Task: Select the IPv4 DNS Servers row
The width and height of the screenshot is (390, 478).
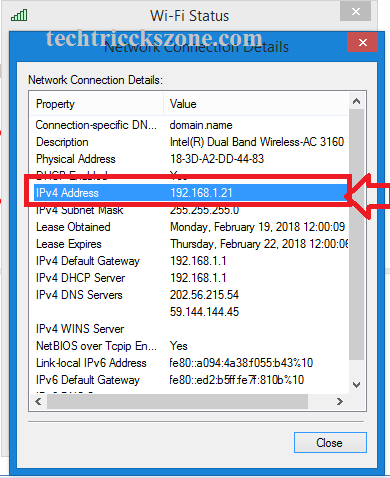Action: (190, 295)
